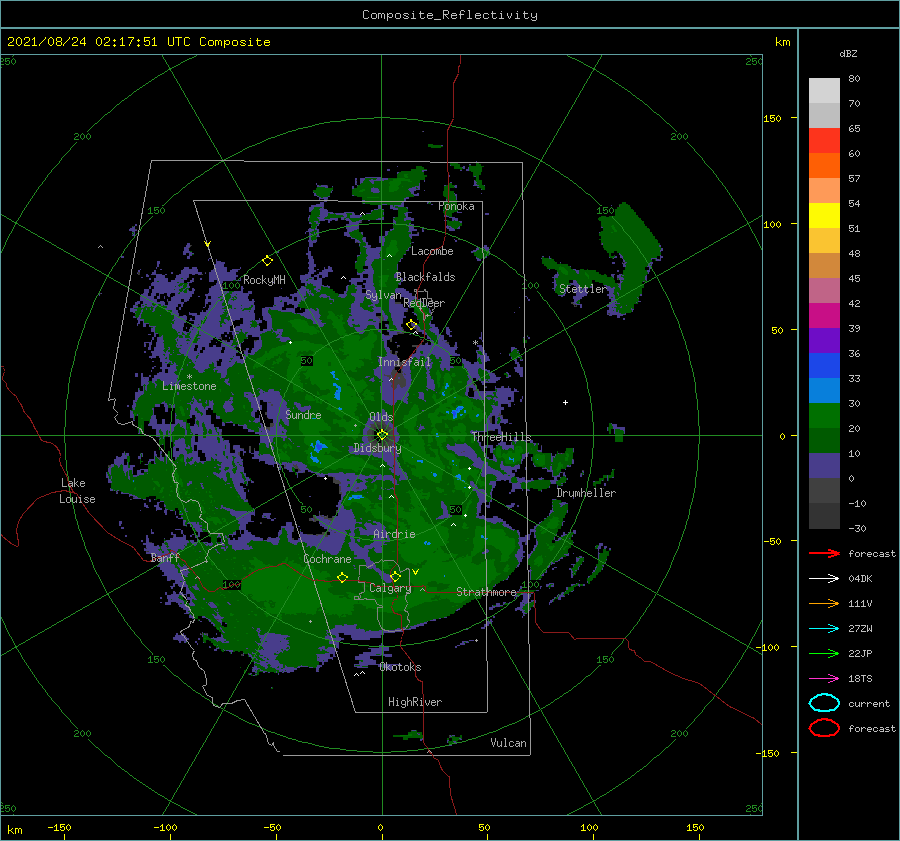Select the RedDeer city label
Viewport: 900px width, 841px height.
(424, 303)
